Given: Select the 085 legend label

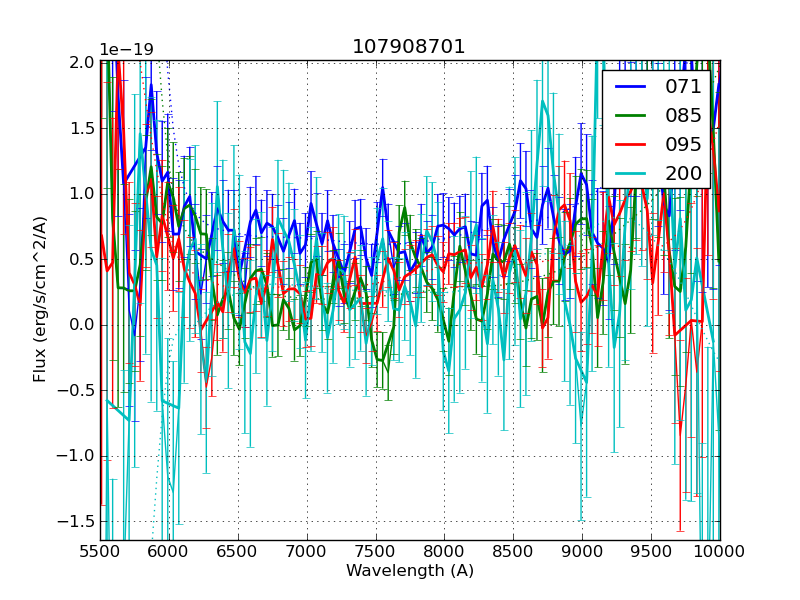Looking at the screenshot, I should coord(683,115).
